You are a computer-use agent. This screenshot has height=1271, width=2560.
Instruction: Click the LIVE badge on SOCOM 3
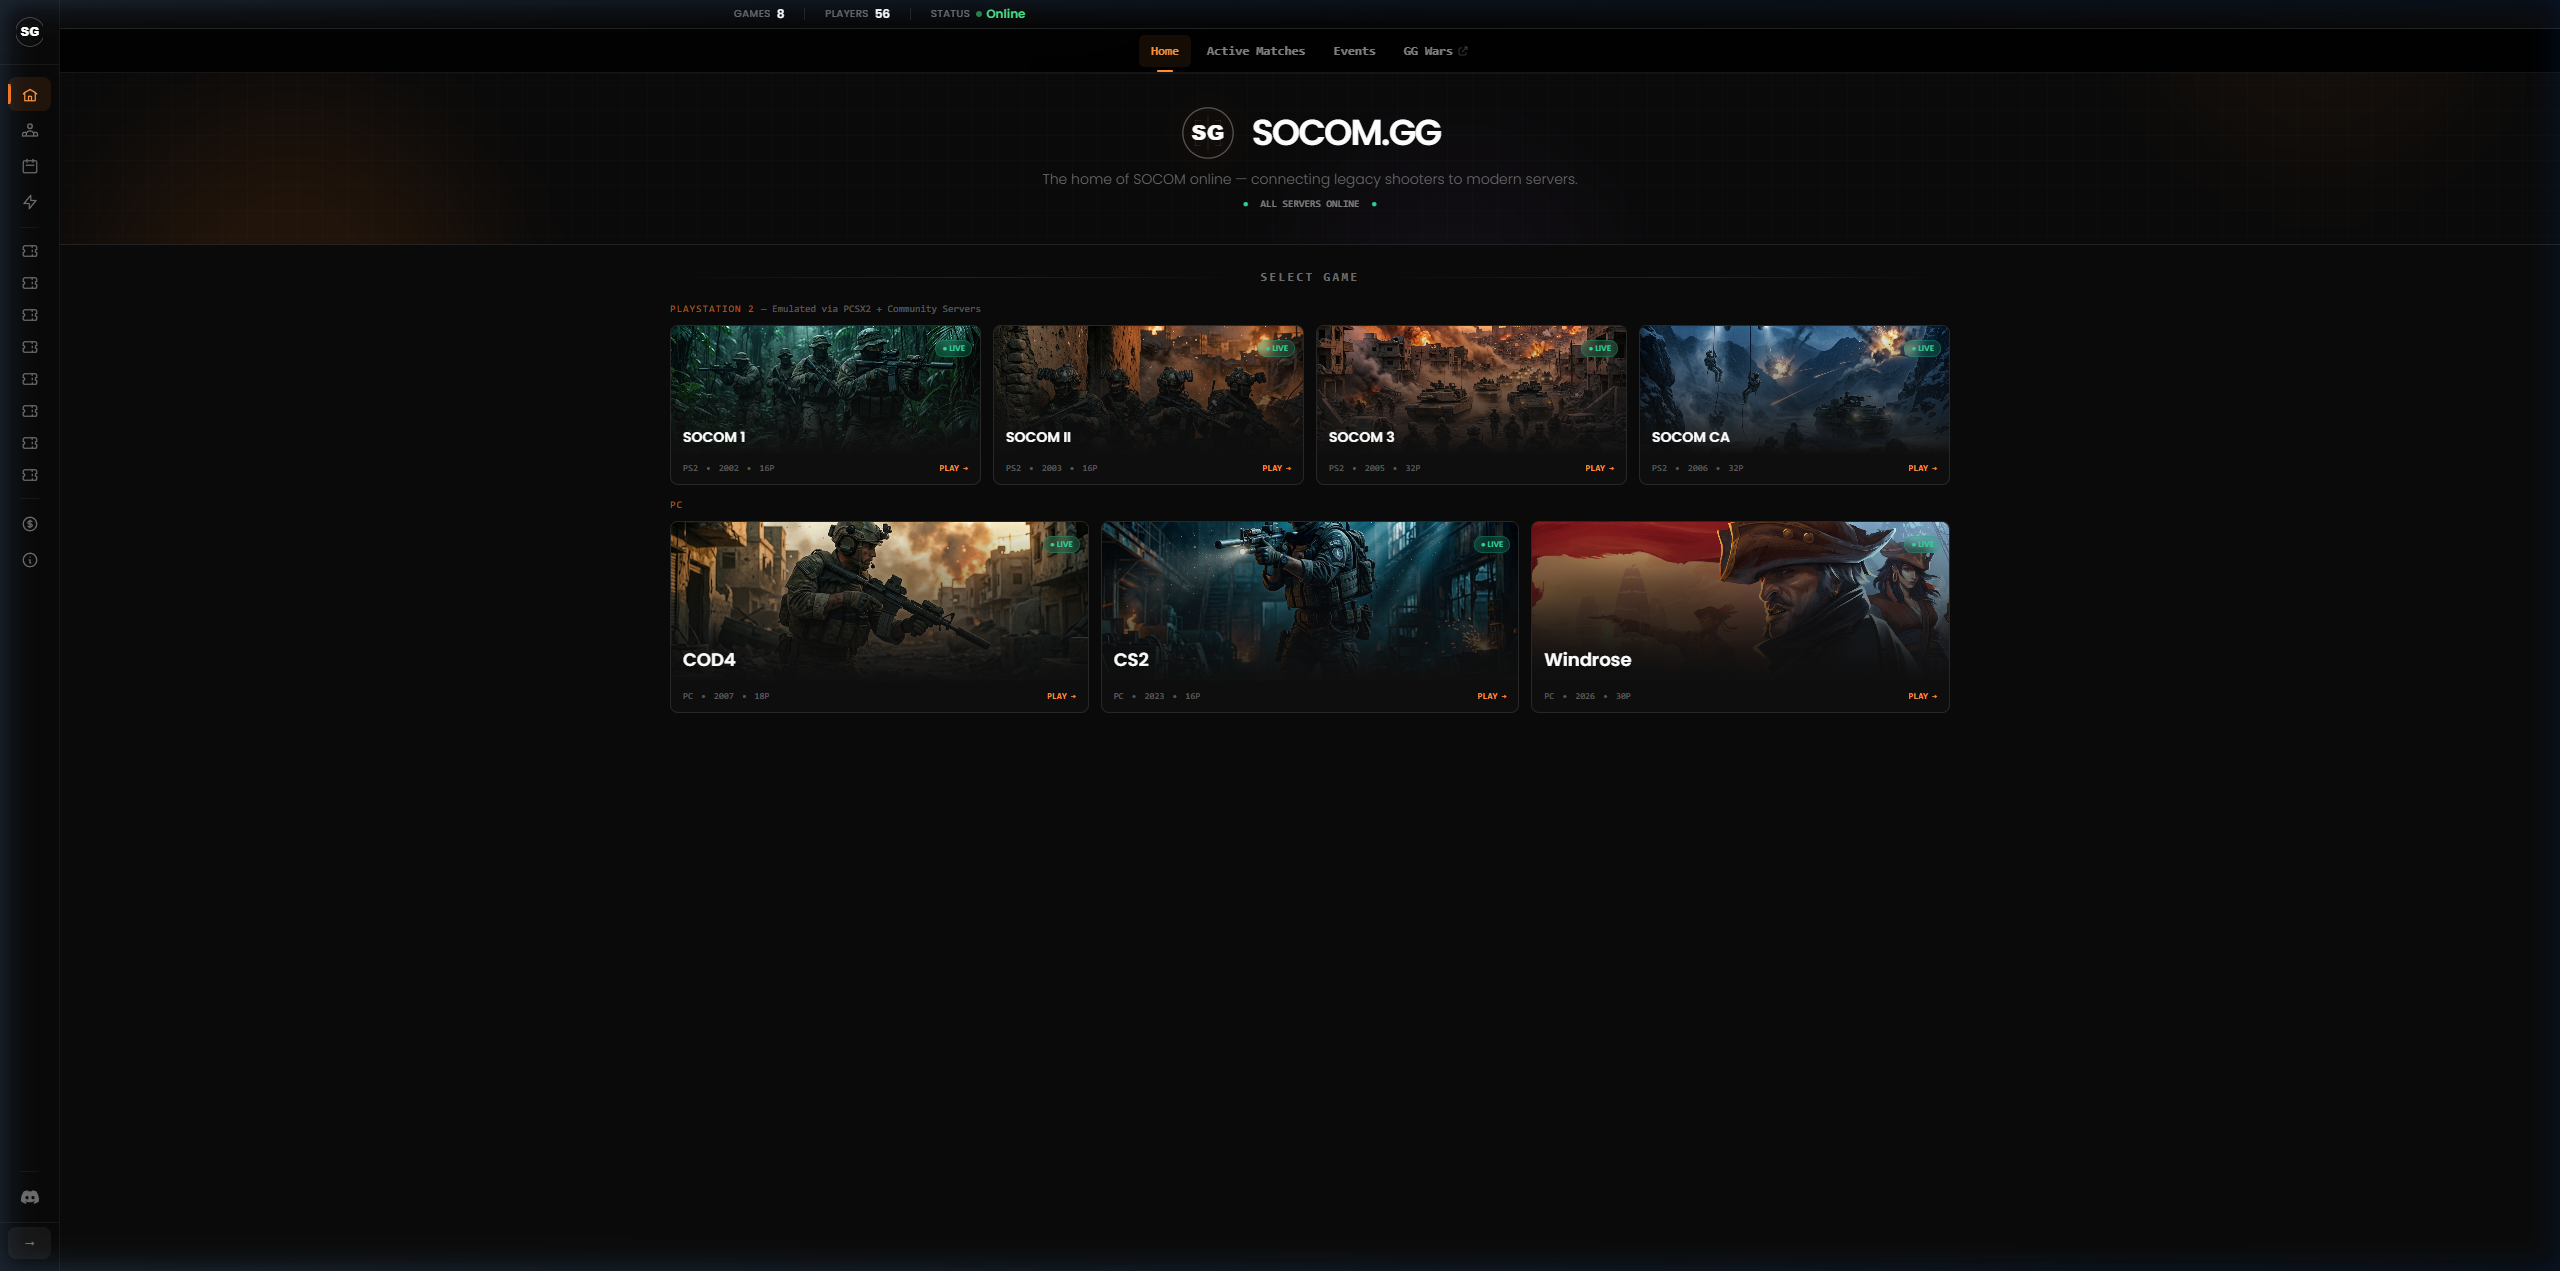[1600, 348]
